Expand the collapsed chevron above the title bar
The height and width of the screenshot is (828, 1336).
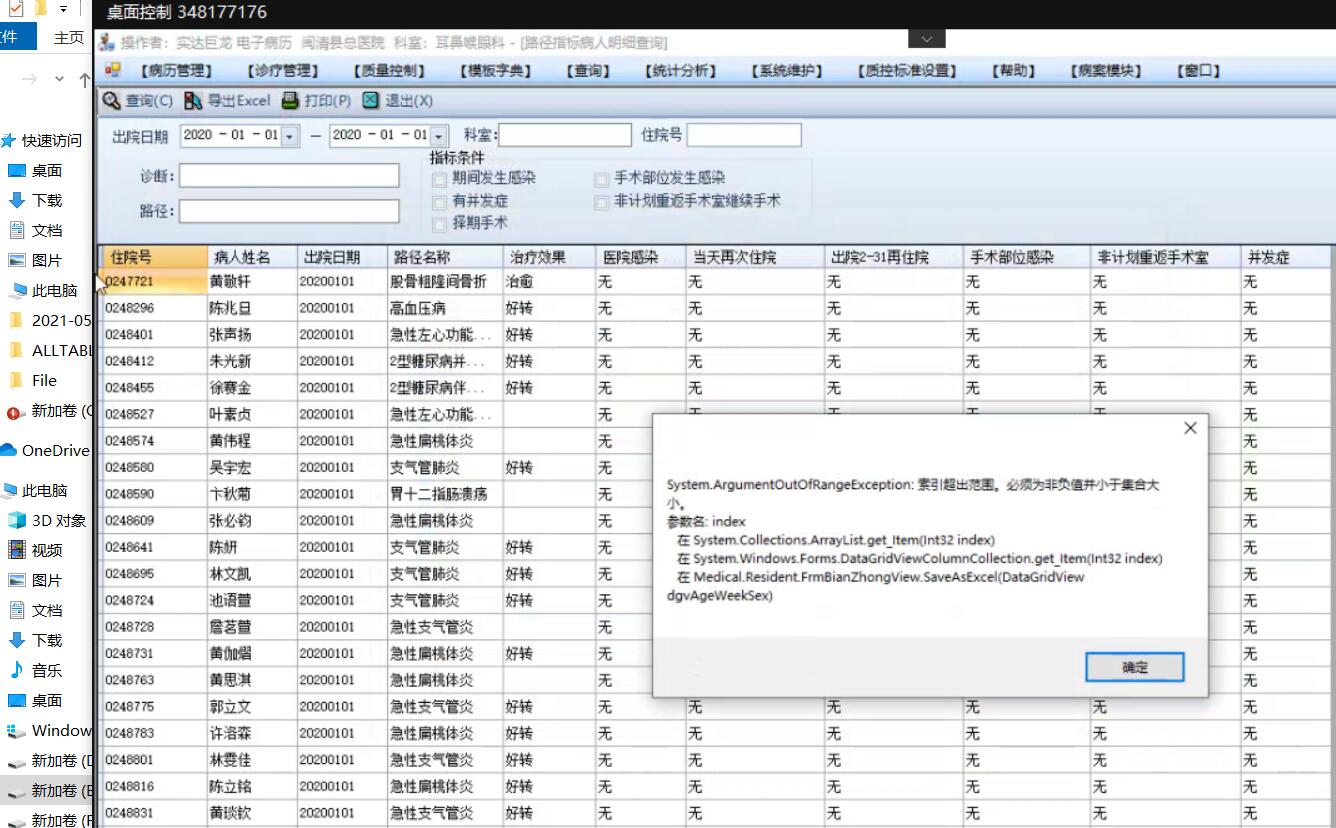tap(926, 39)
